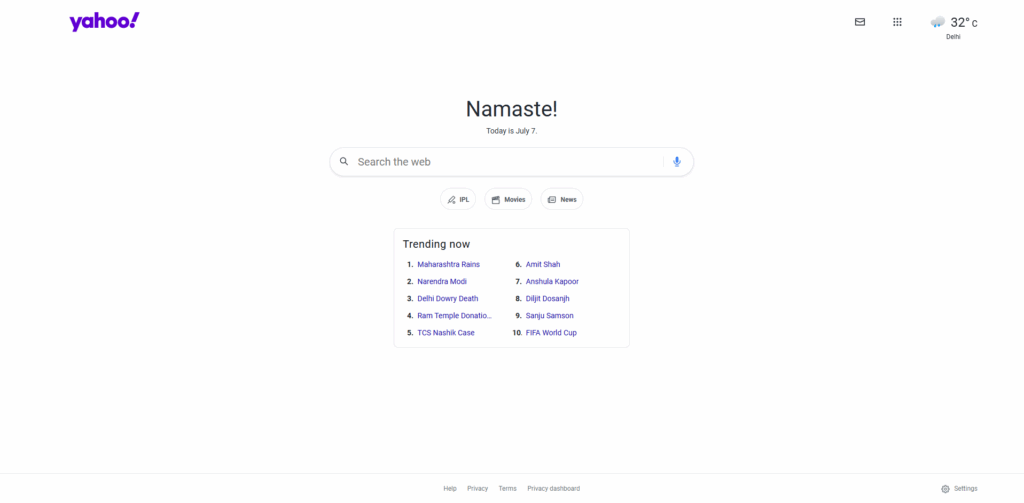The image size is (1024, 503).
Task: Open trending topic Maharashtra Rains
Action: pyautogui.click(x=449, y=265)
